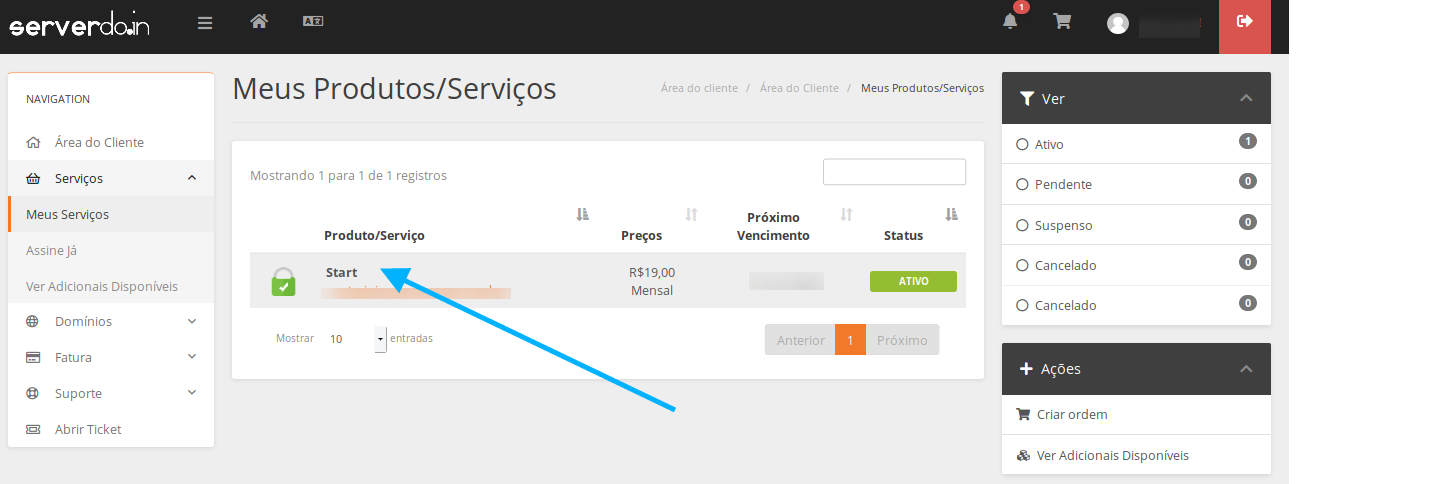Screen dimensions: 1439x484
Task: Click the Criar ordem link
Action: tap(1072, 414)
